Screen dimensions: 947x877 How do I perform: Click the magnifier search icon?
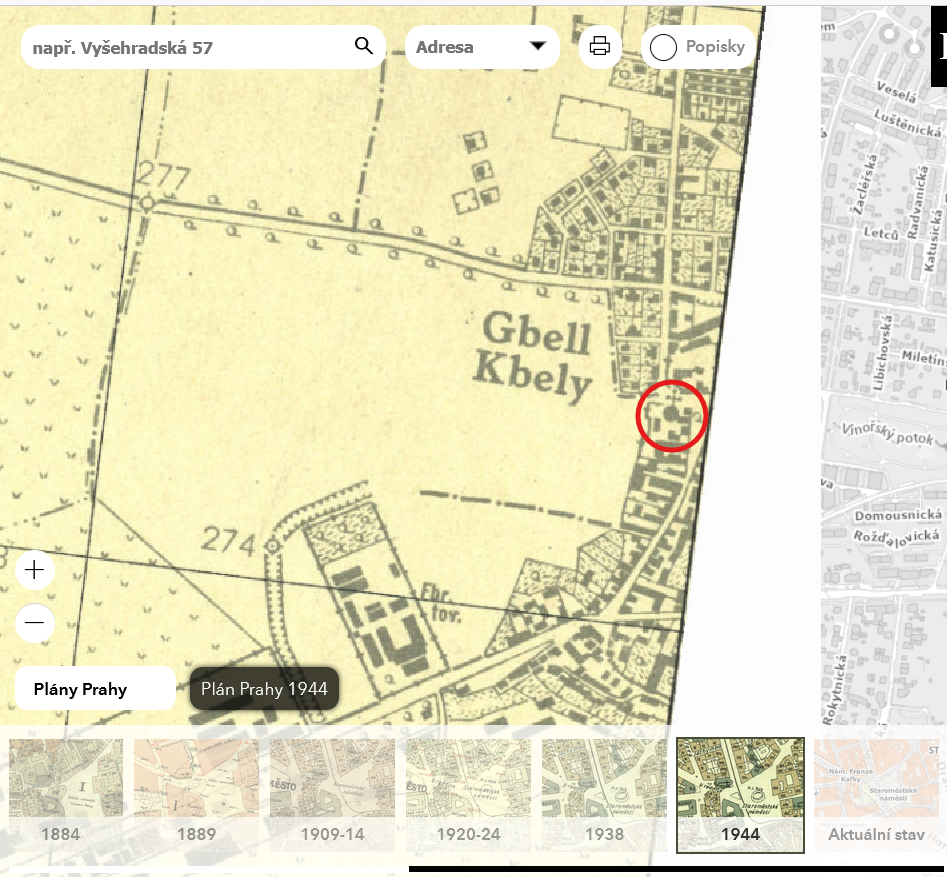363,46
